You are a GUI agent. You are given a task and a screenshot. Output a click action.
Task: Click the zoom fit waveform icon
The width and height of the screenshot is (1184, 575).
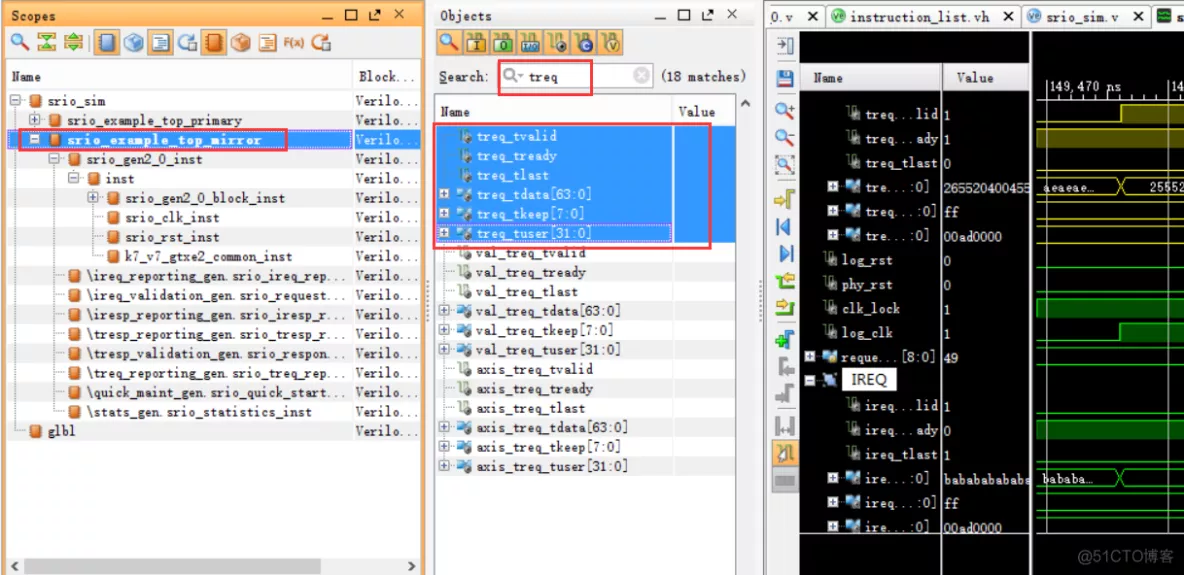[785, 164]
